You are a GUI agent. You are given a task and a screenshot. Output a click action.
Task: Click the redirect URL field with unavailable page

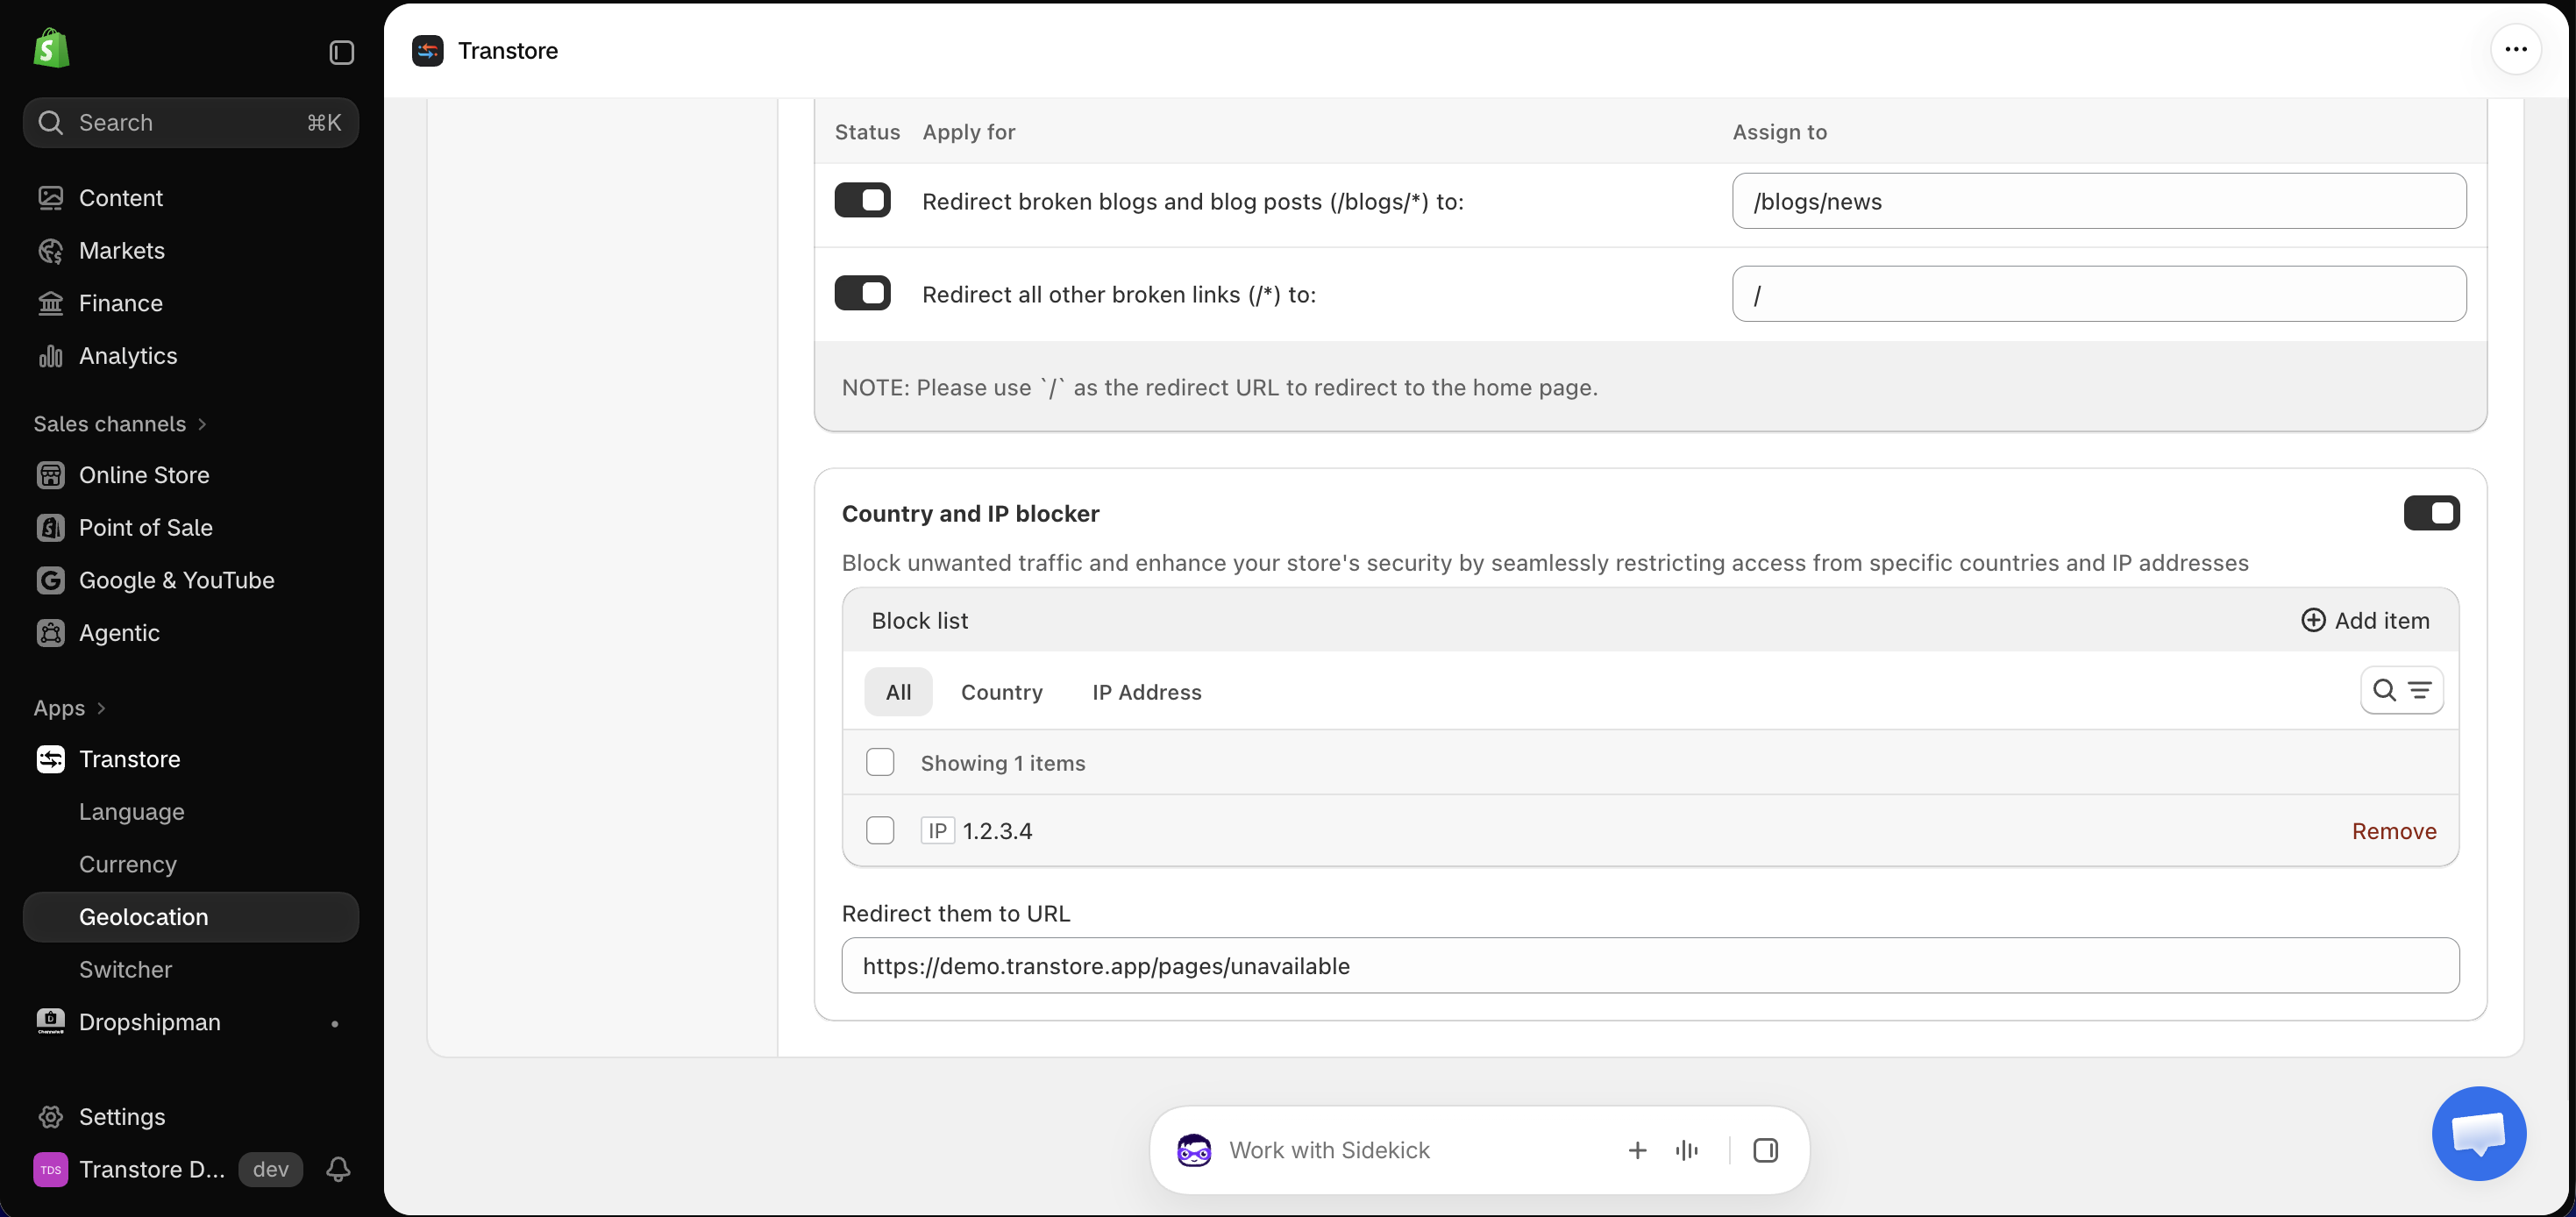(x=1650, y=965)
